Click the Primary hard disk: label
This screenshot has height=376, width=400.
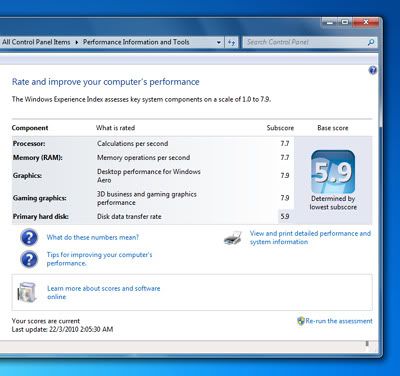(41, 216)
